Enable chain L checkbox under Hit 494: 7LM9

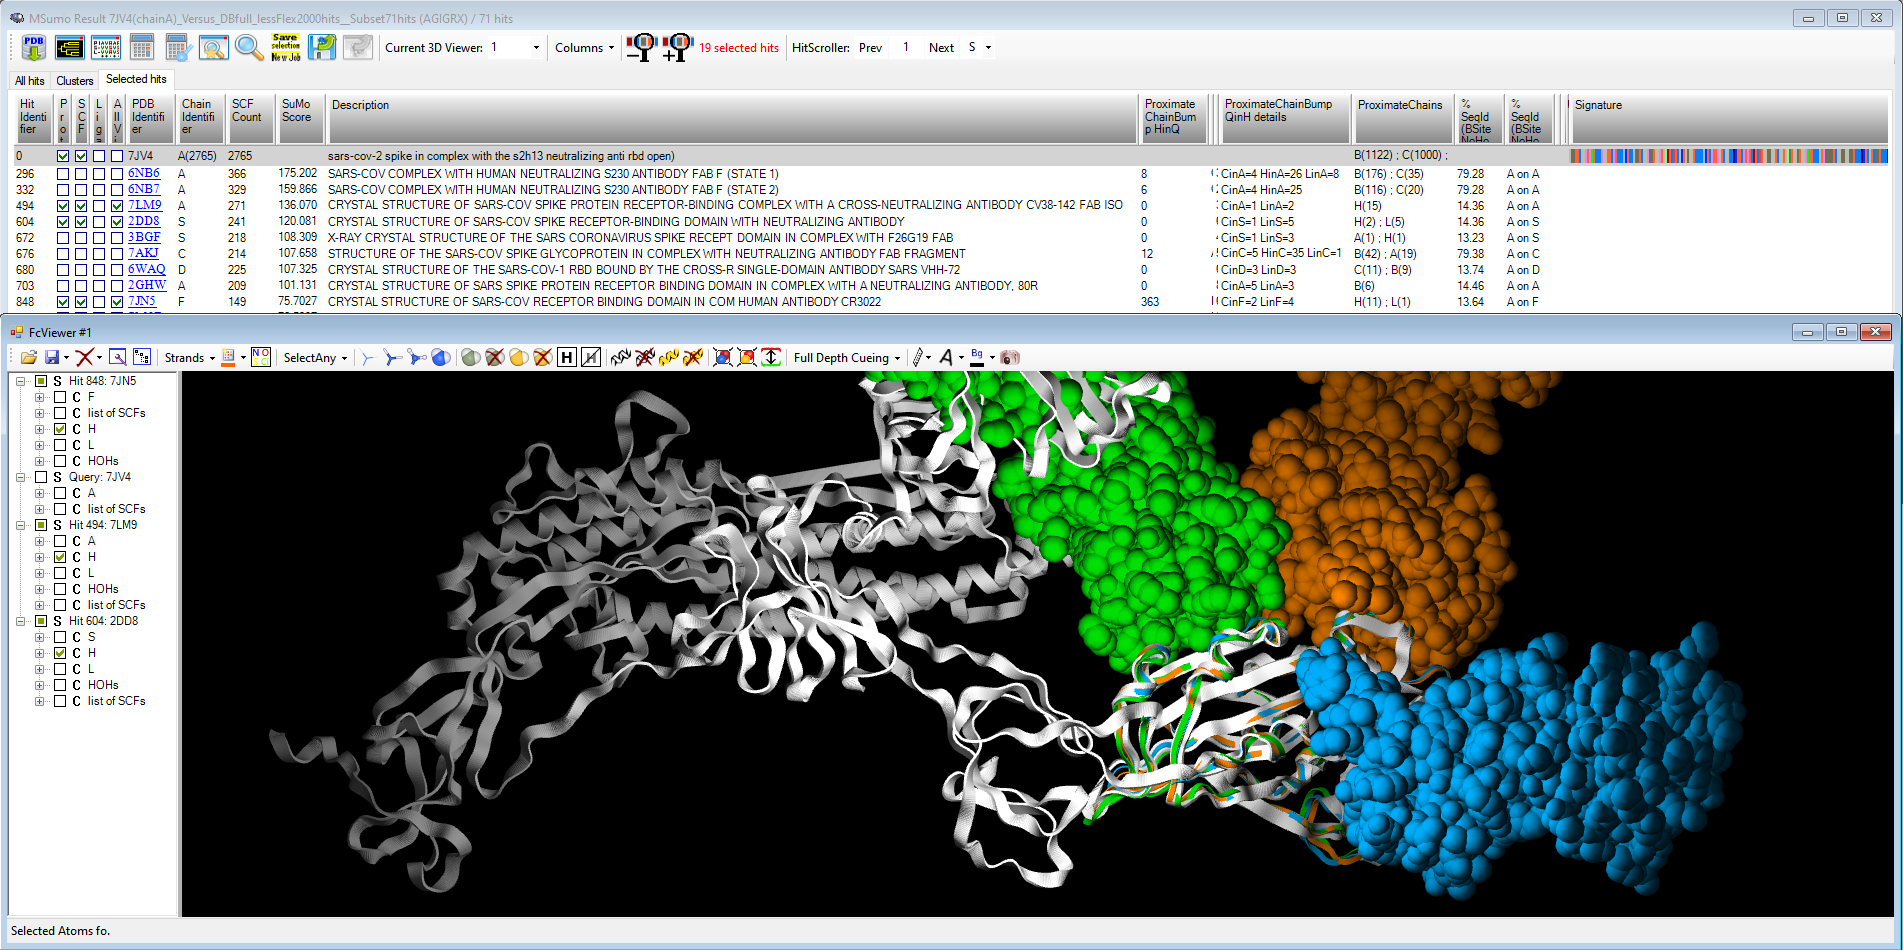pos(60,573)
